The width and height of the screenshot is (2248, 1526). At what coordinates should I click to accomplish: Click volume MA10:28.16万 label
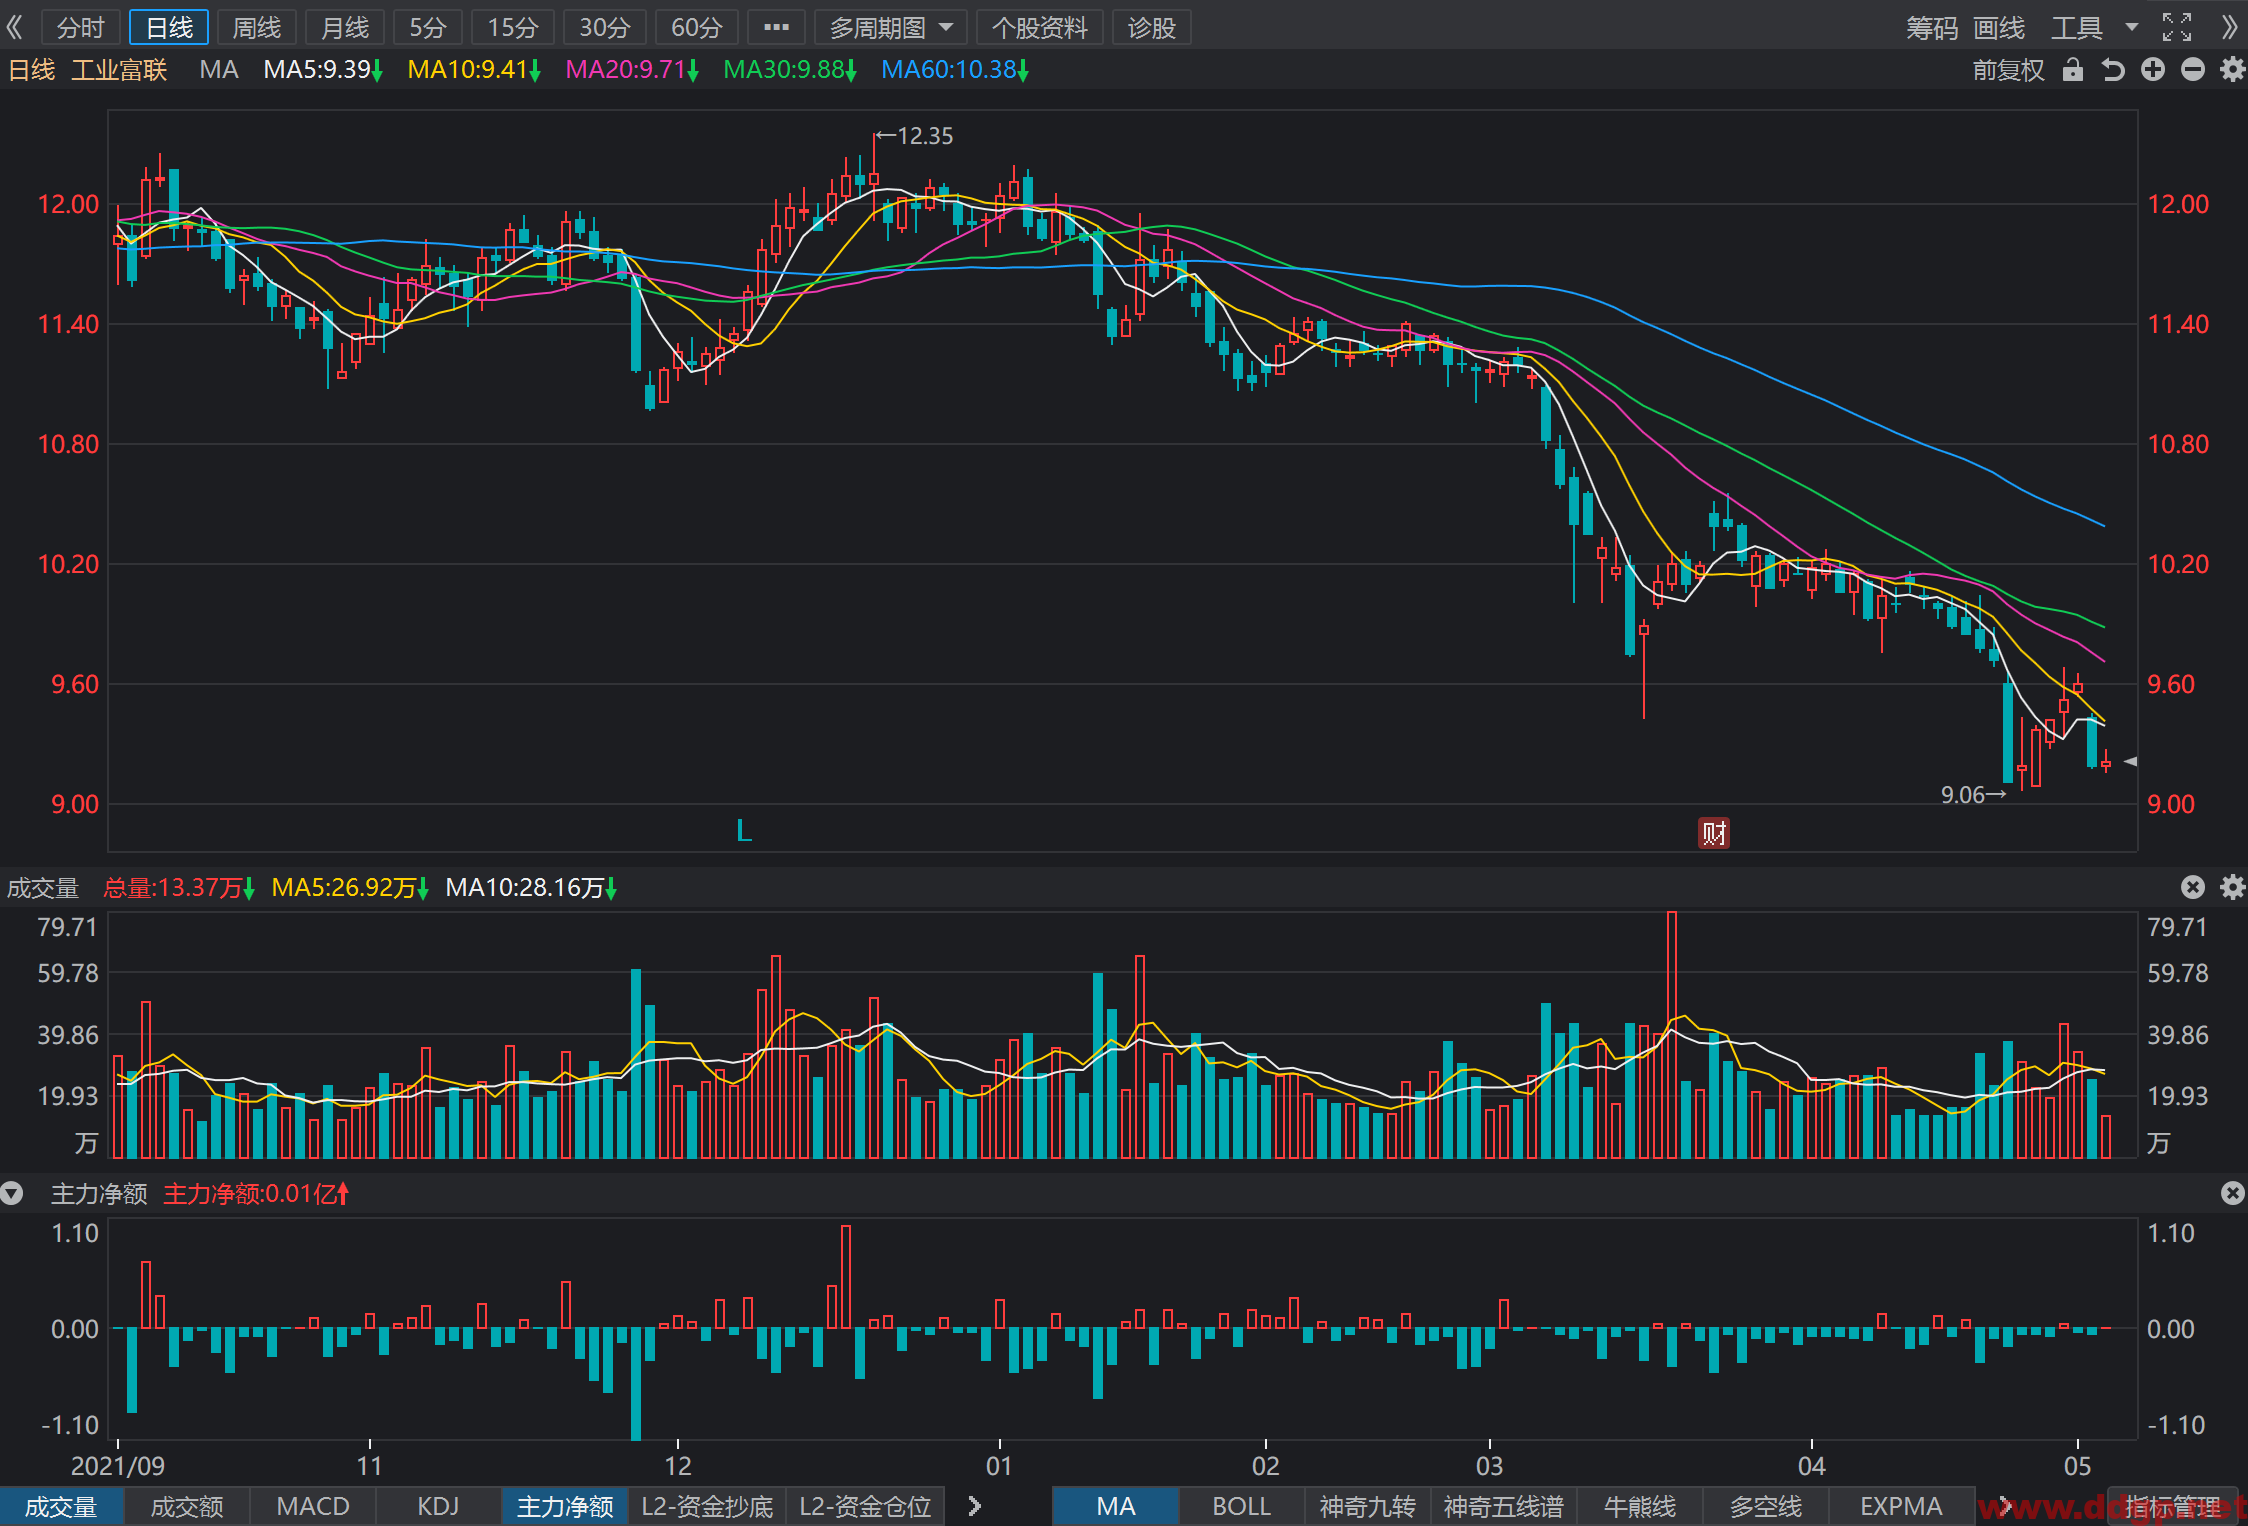point(531,887)
